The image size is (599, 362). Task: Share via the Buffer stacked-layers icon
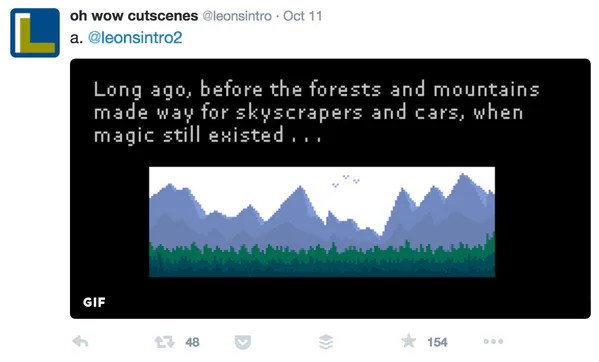point(326,342)
